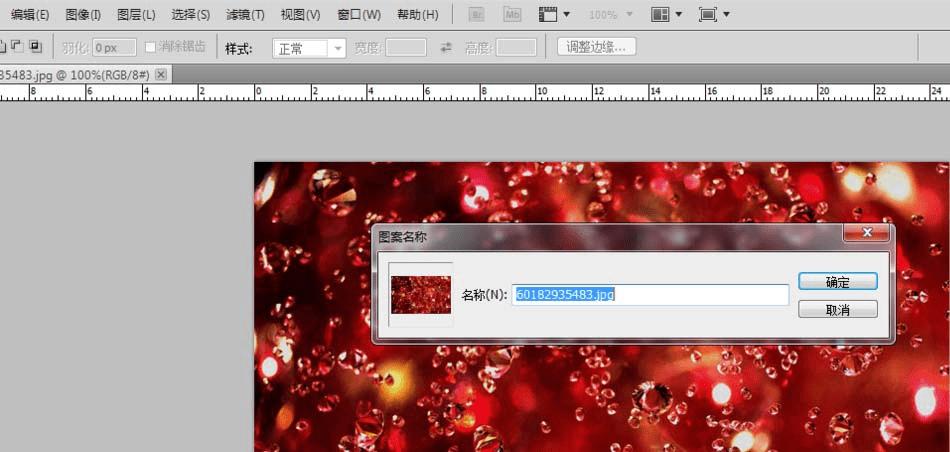Confirm pattern name with 确定 button
Image resolution: width=950 pixels, height=452 pixels.
[838, 282]
